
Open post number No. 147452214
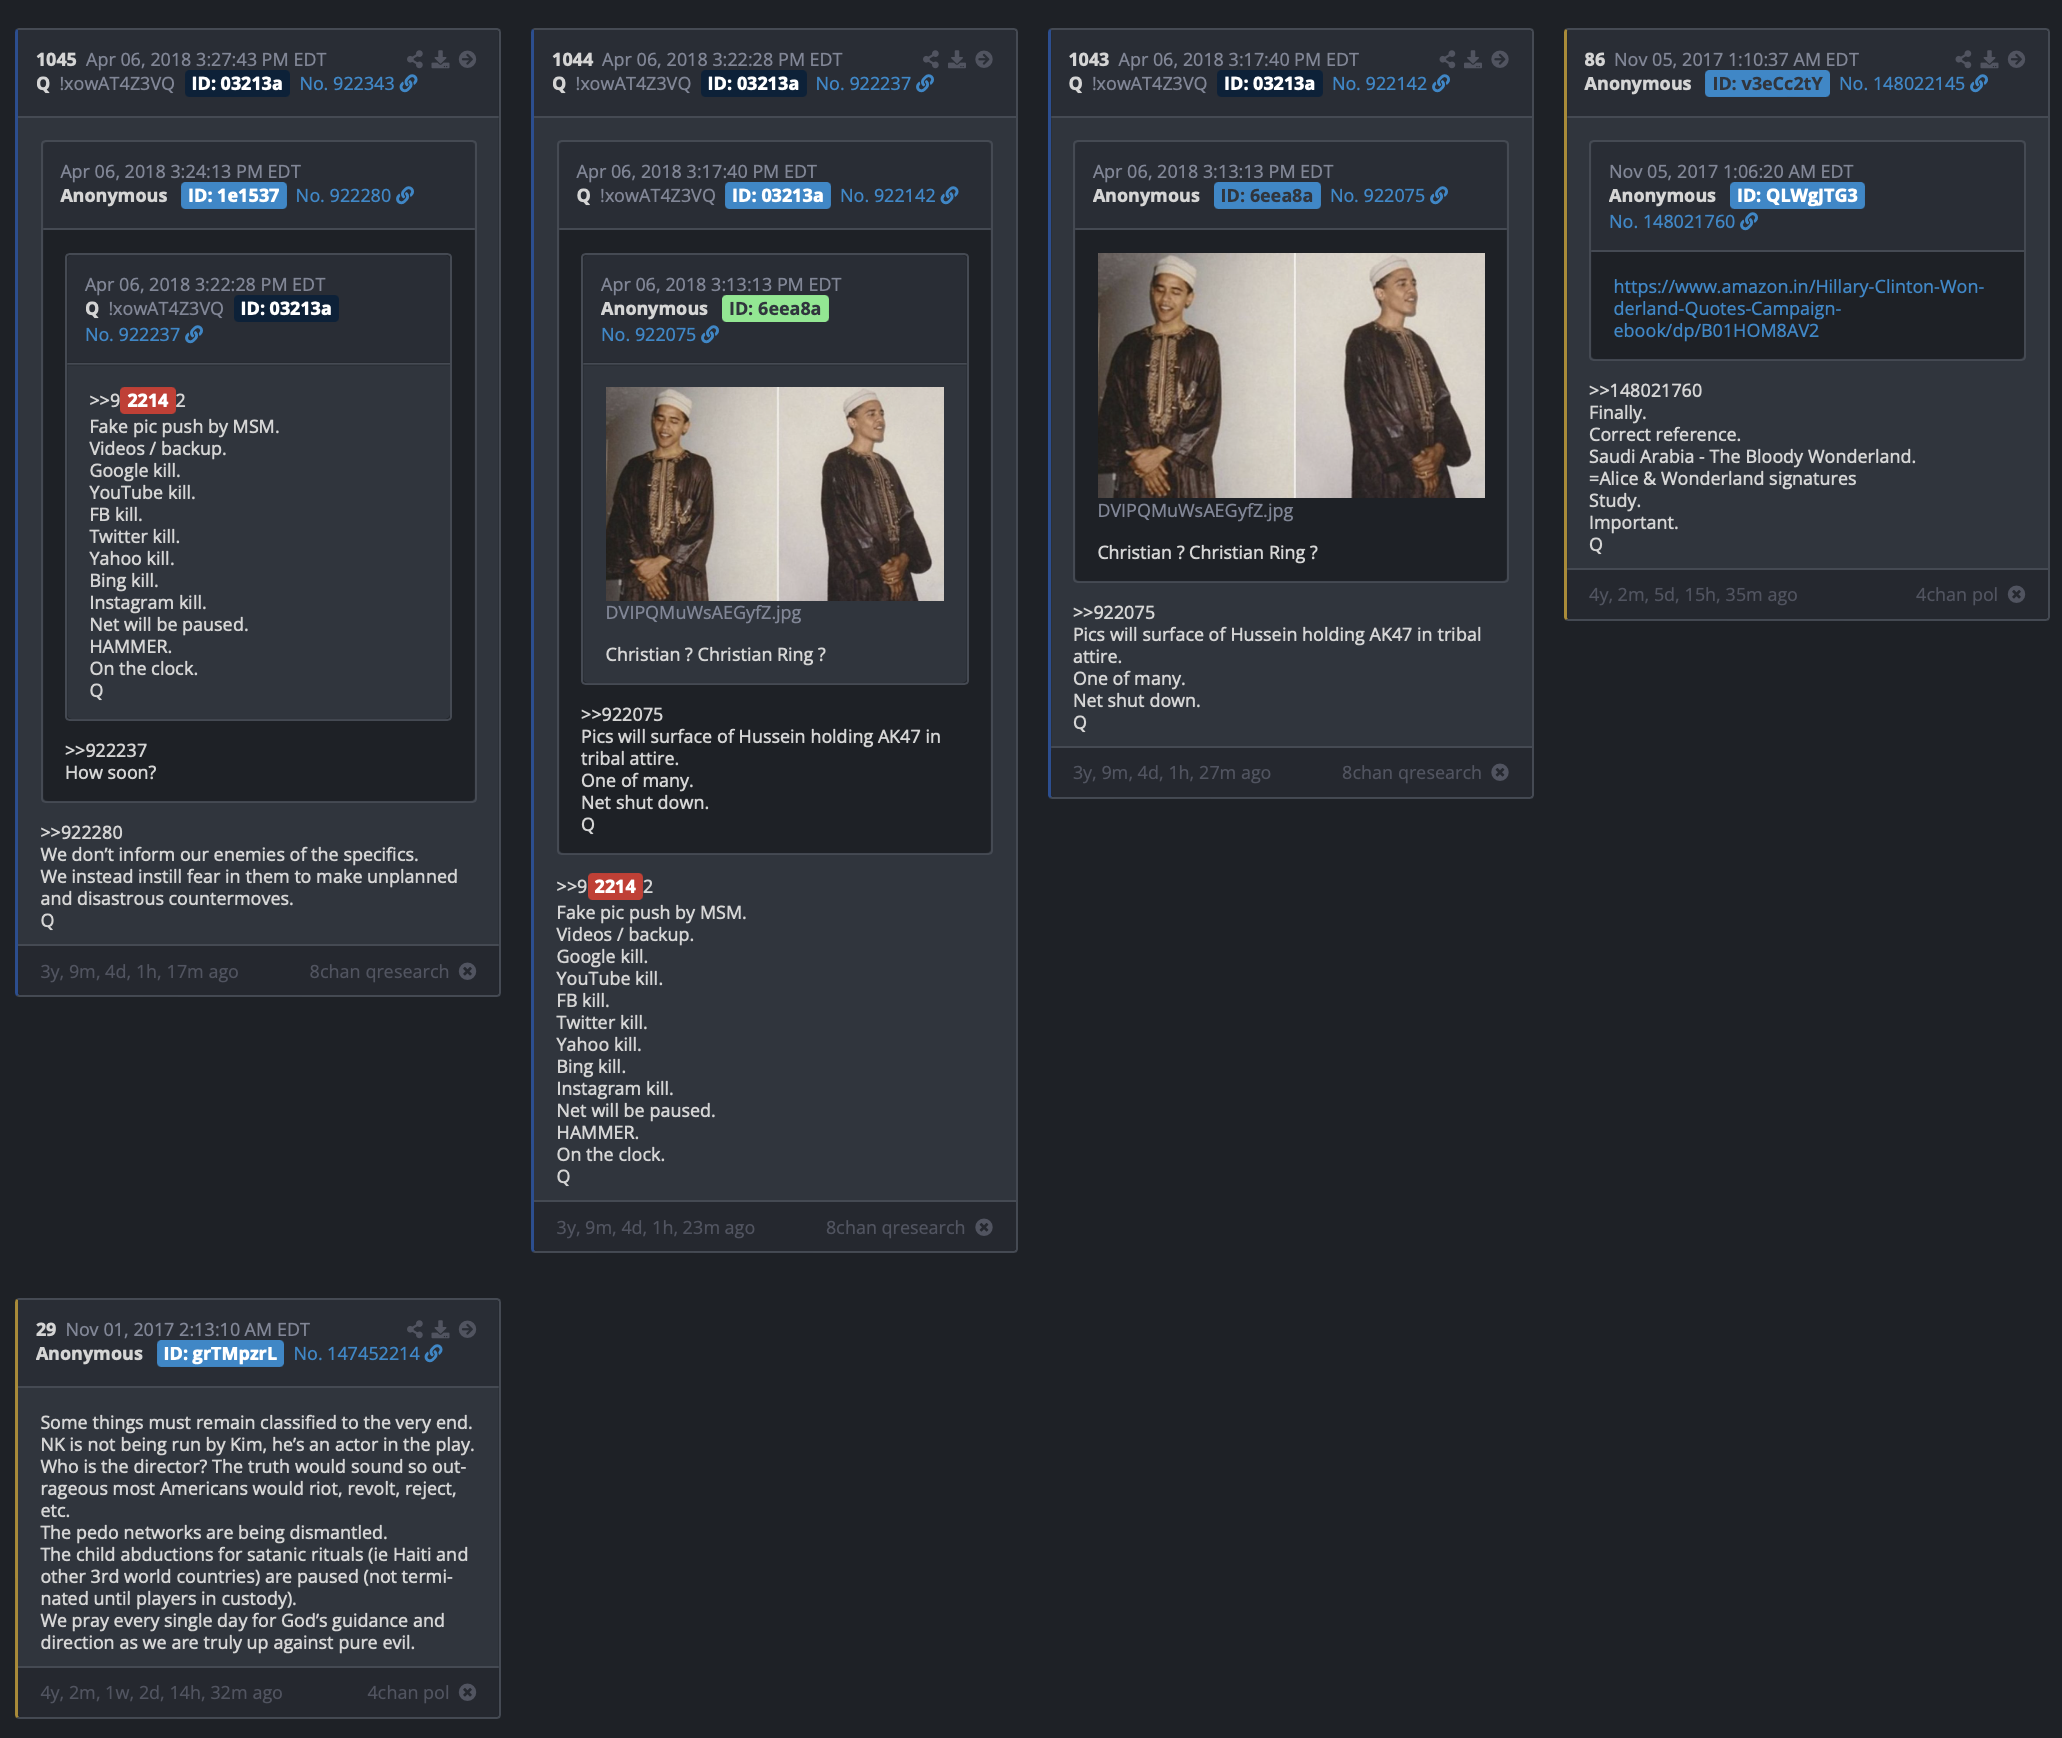(x=357, y=1353)
